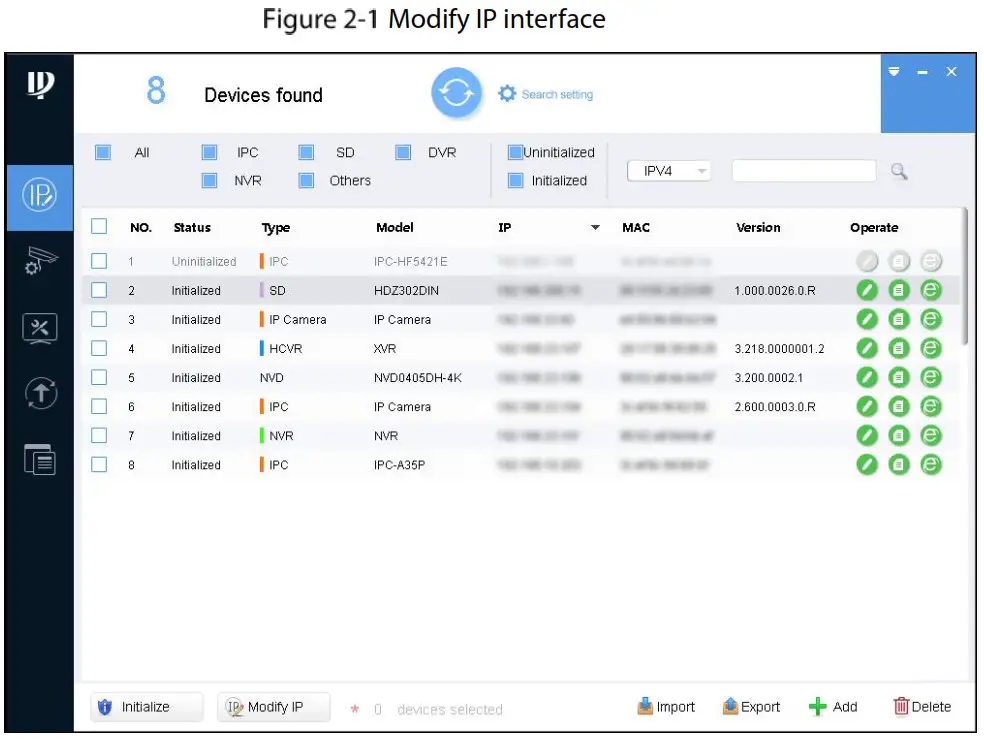Screen dimensions: 984x741
Task: Click the search magnifier icon
Action: [899, 171]
